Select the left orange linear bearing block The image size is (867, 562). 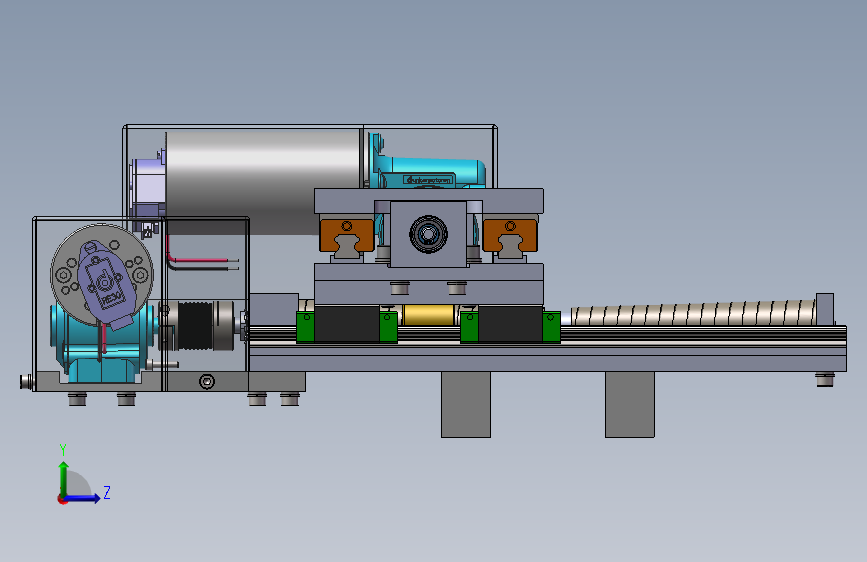coord(346,236)
